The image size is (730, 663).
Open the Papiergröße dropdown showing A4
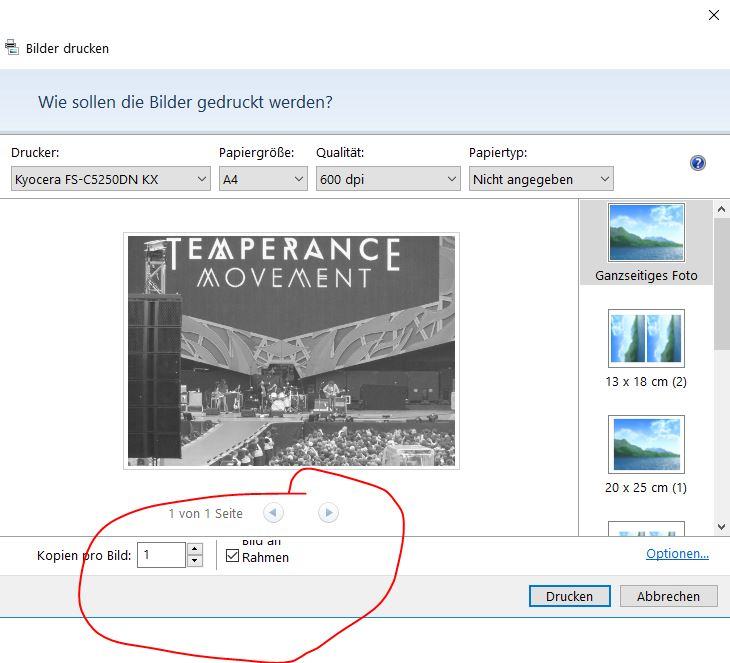click(263, 179)
